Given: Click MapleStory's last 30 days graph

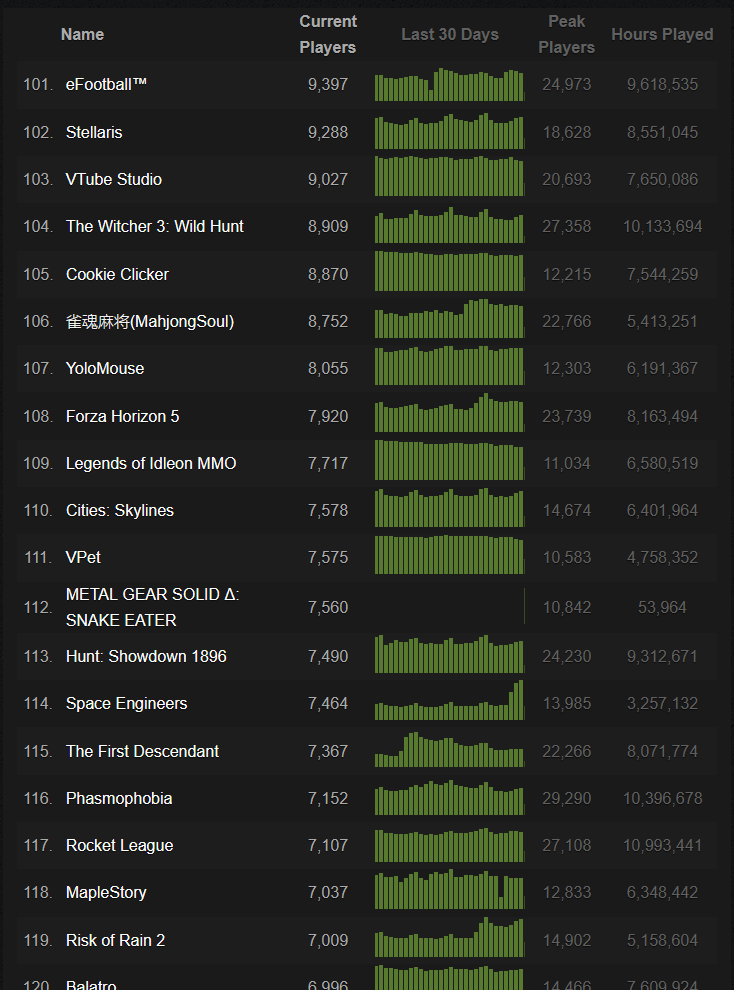Looking at the screenshot, I should coord(449,889).
